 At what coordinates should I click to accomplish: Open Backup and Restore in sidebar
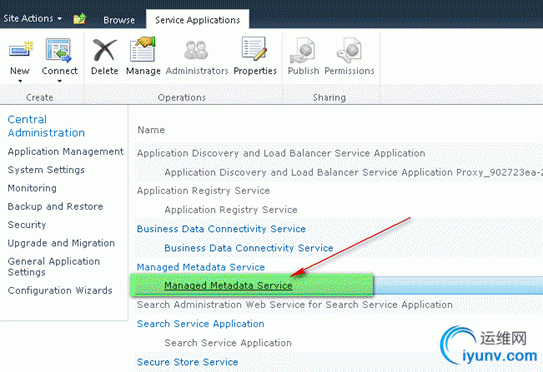[x=55, y=206]
